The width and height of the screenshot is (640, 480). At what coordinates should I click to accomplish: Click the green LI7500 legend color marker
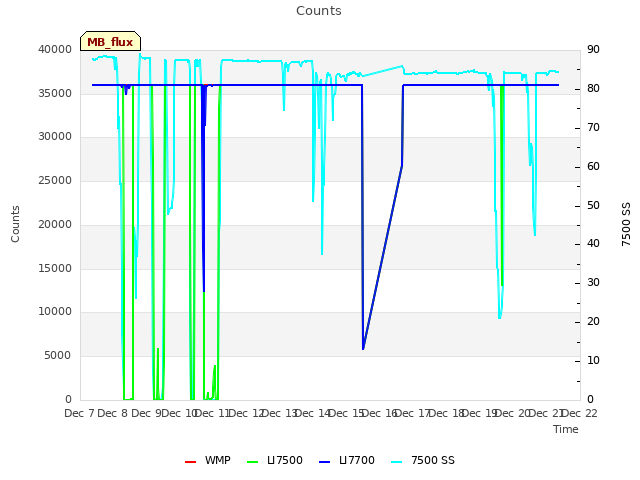click(x=253, y=462)
